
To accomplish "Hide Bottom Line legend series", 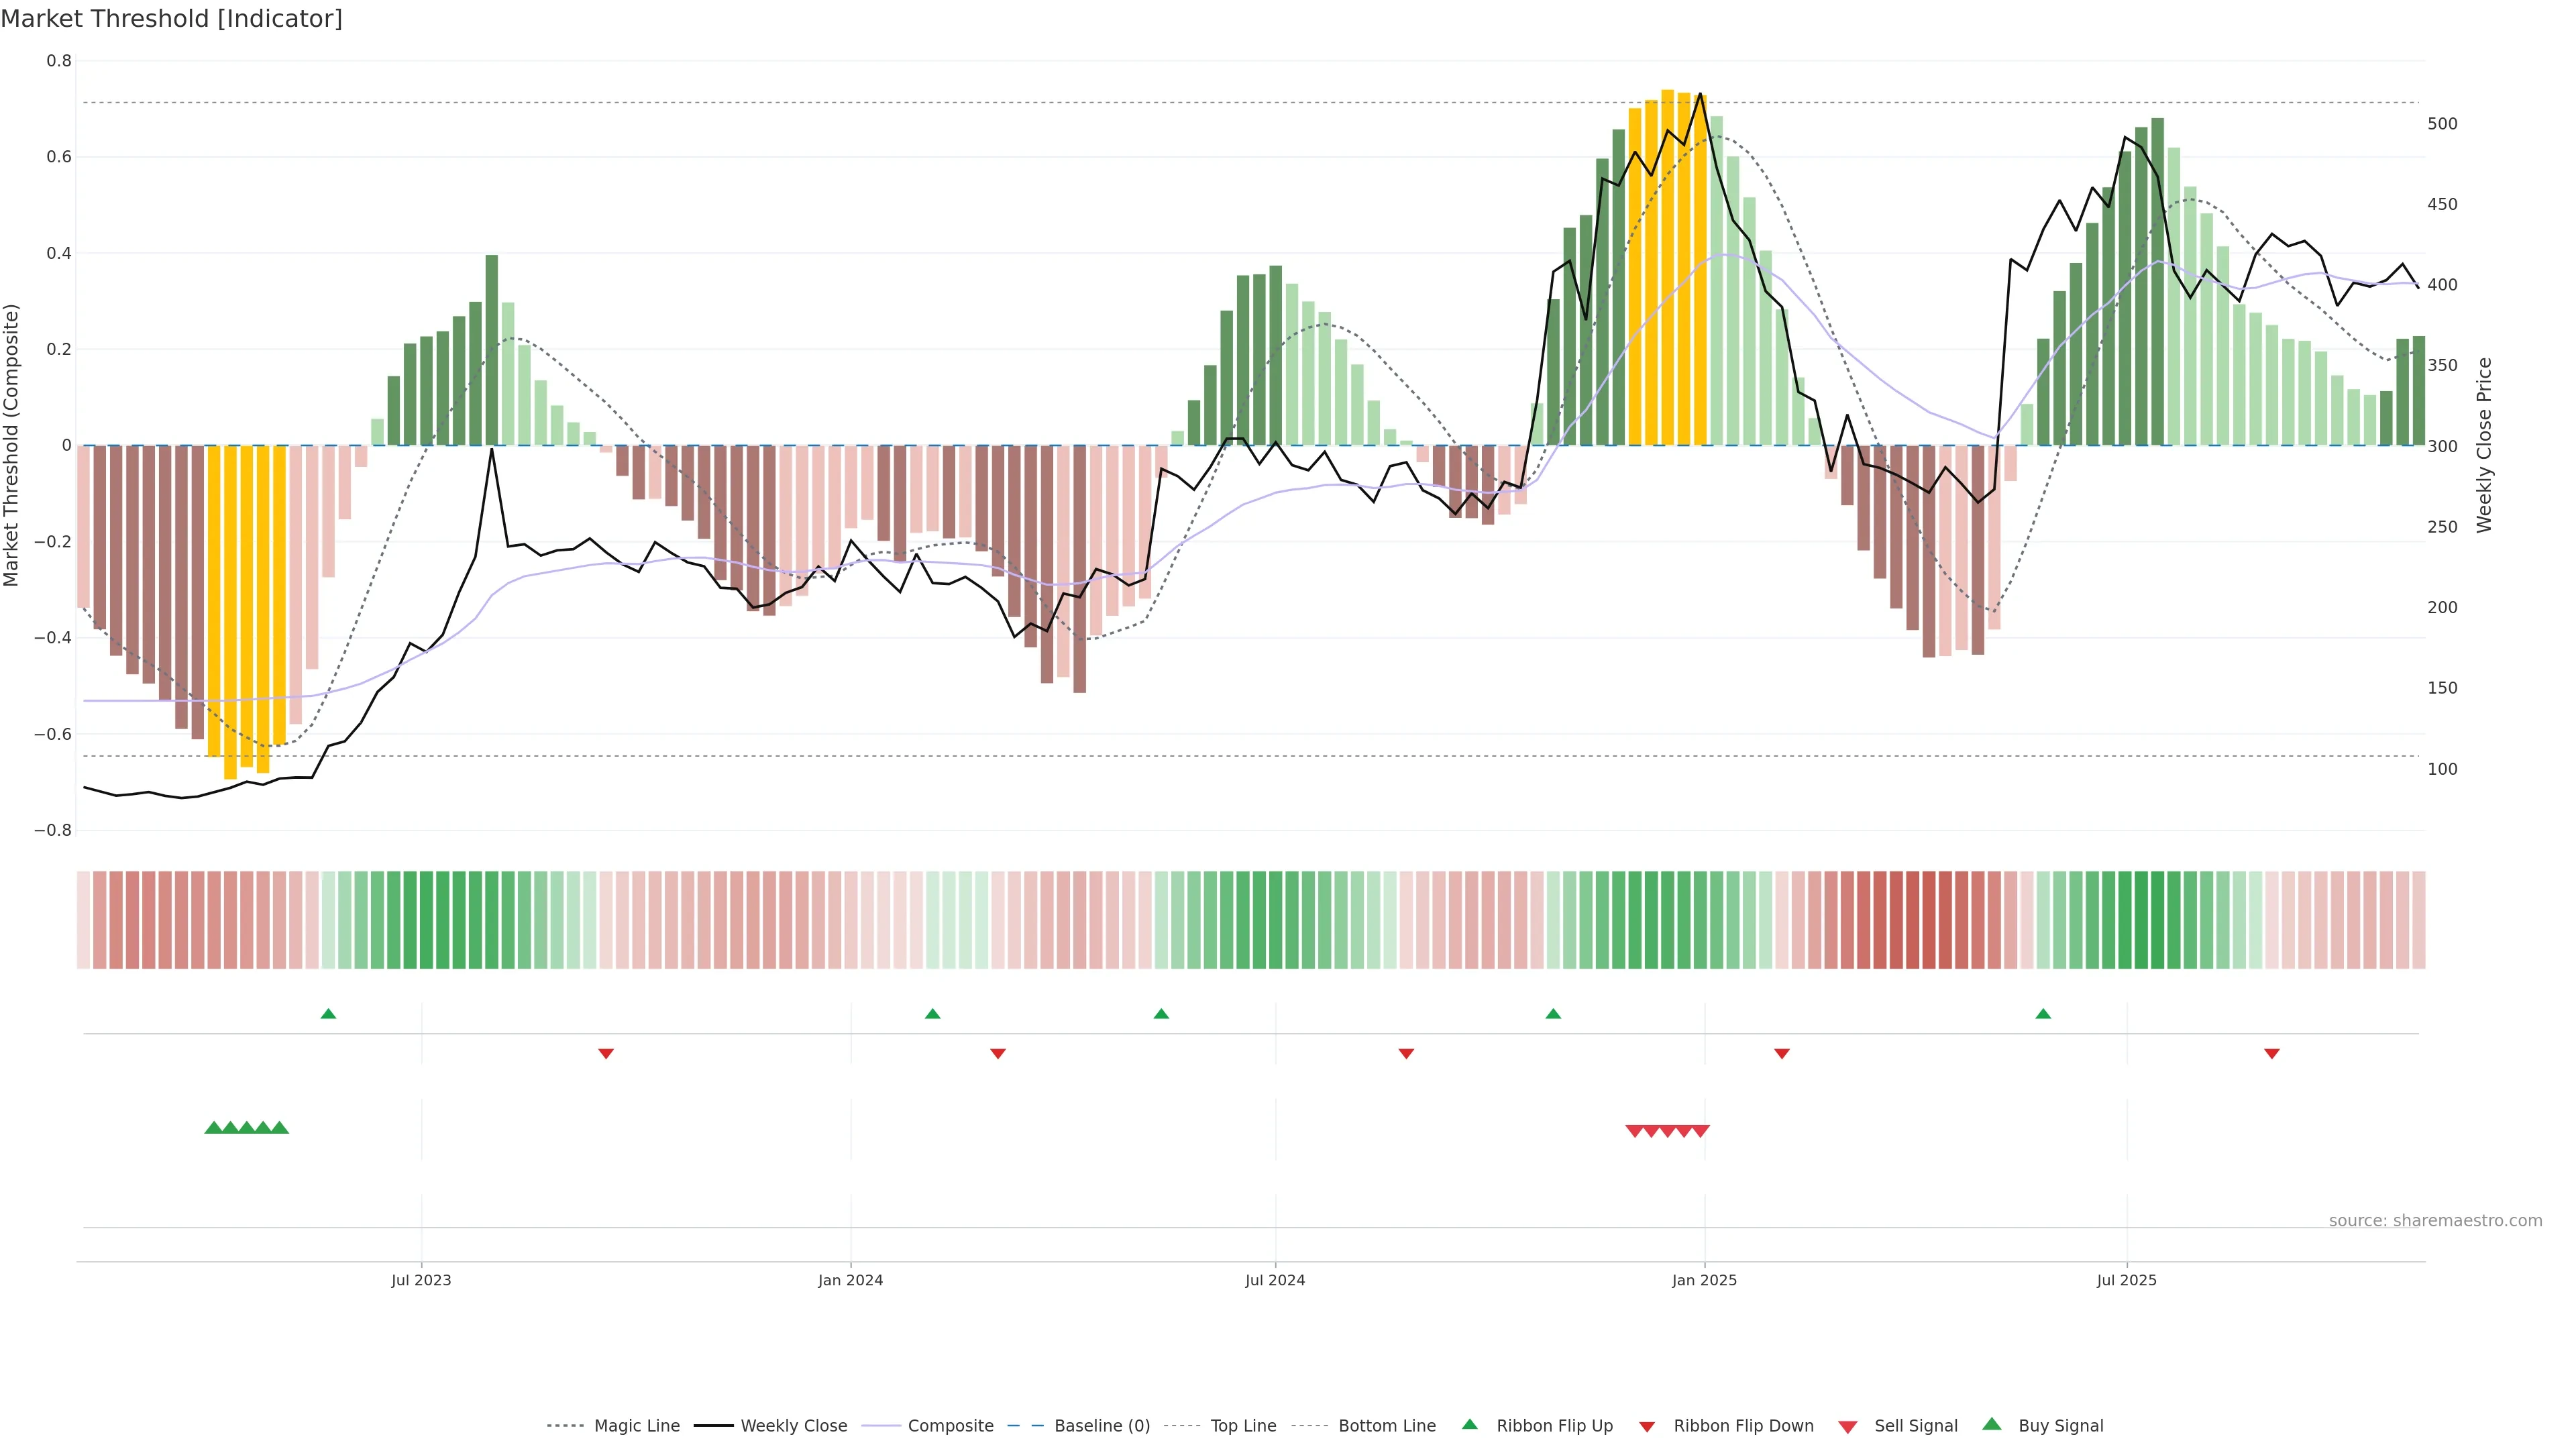I will tap(1386, 1426).
